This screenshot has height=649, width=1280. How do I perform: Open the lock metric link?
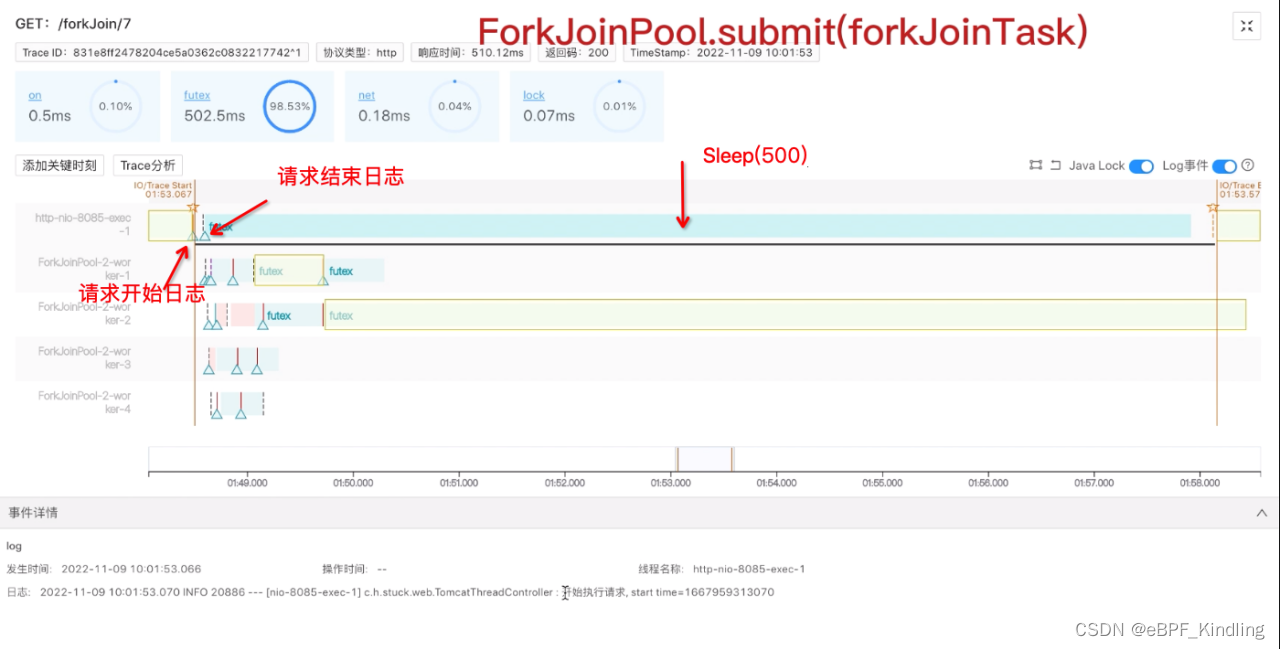tap(533, 94)
